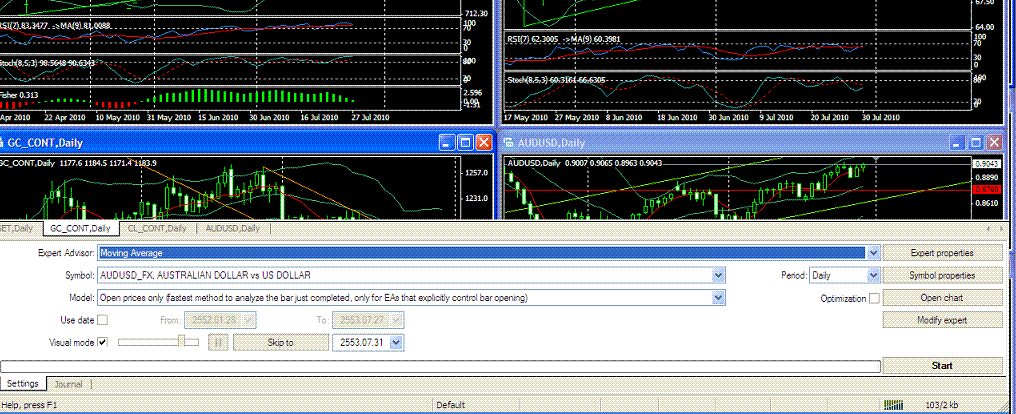Click the 1257.0 price scale label
This screenshot has width=1016, height=414.
pos(475,173)
